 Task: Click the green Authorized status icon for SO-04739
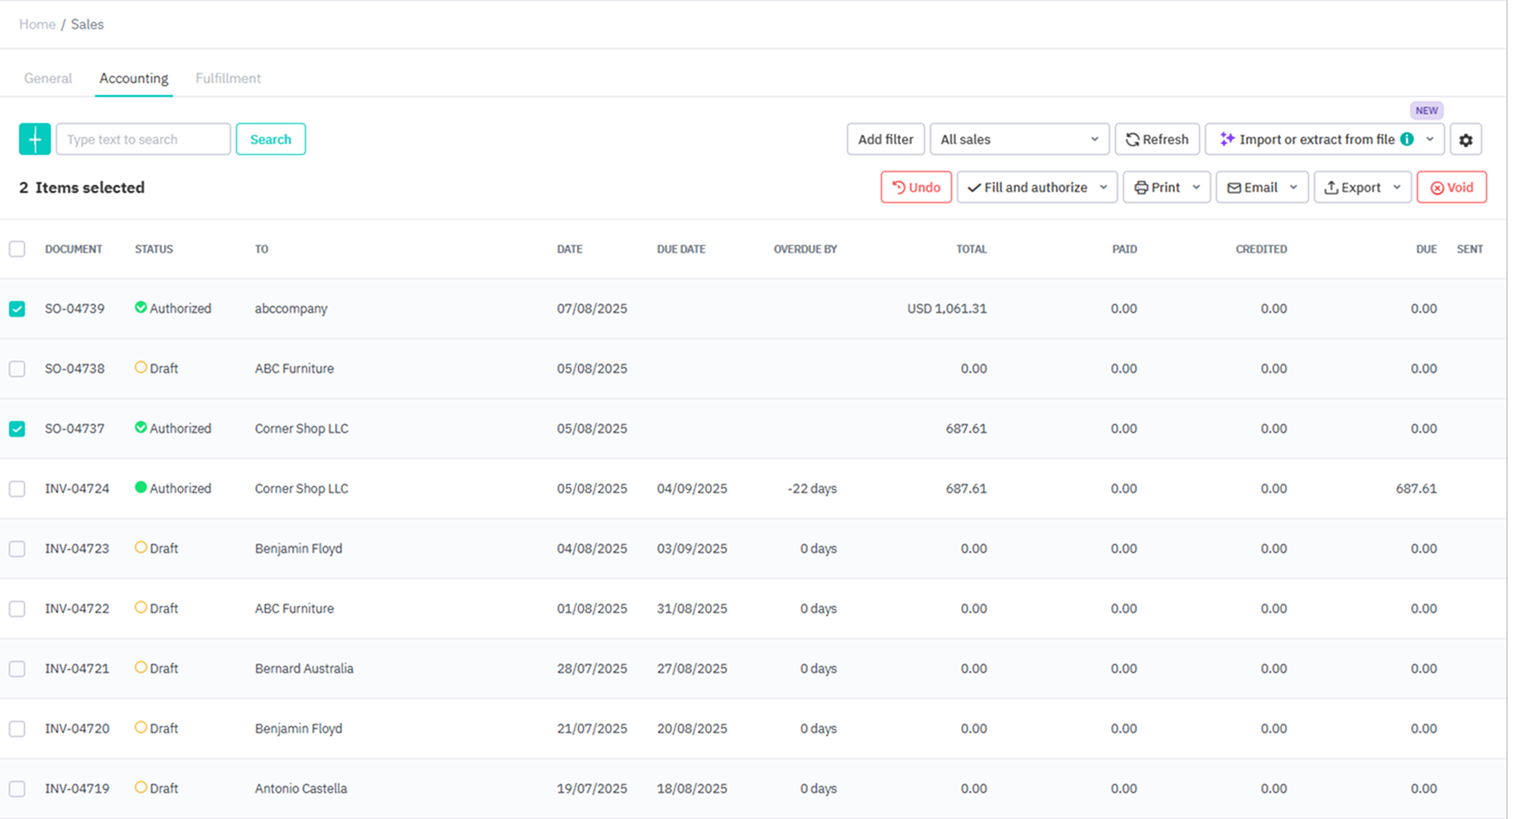(141, 308)
